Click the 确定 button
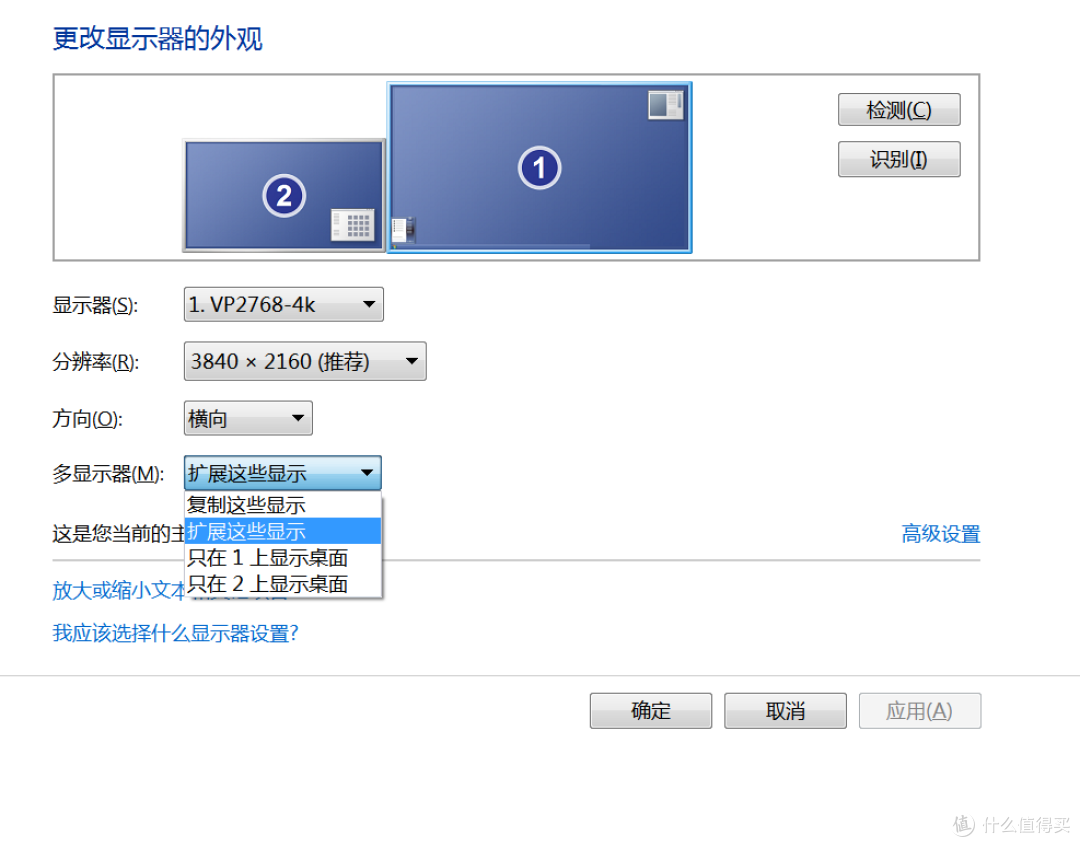Screen dimensions: 1080x847 pyautogui.click(x=650, y=711)
